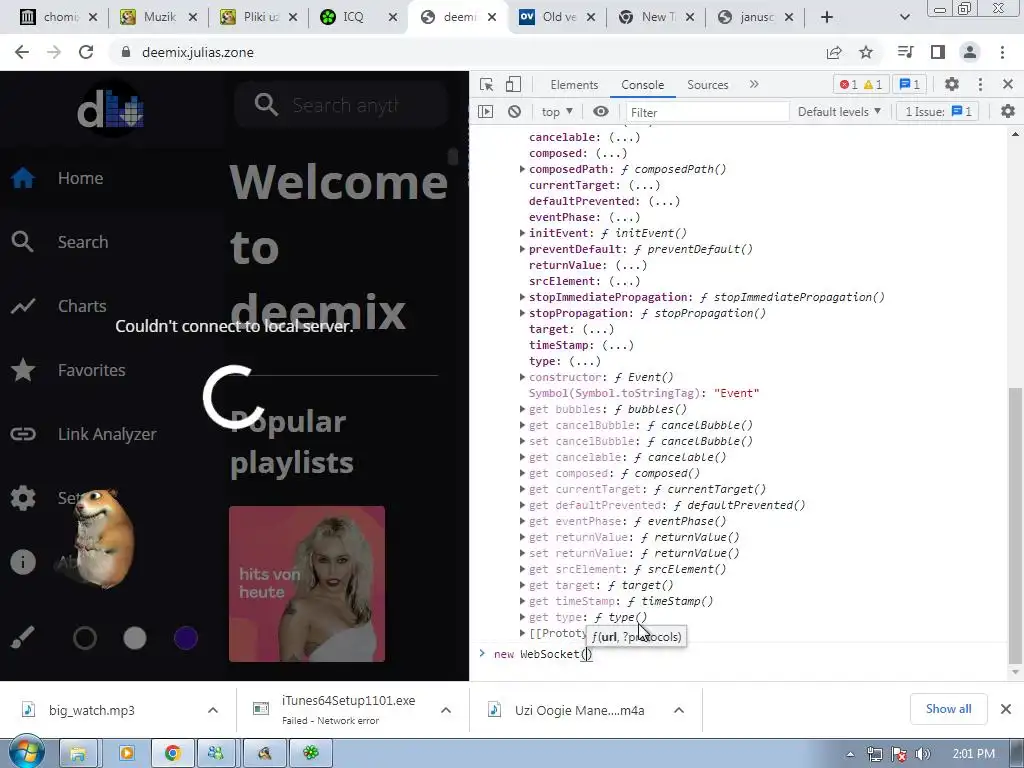Open Chrome from the Windows taskbar
Viewport: 1024px width, 768px height.
172,753
